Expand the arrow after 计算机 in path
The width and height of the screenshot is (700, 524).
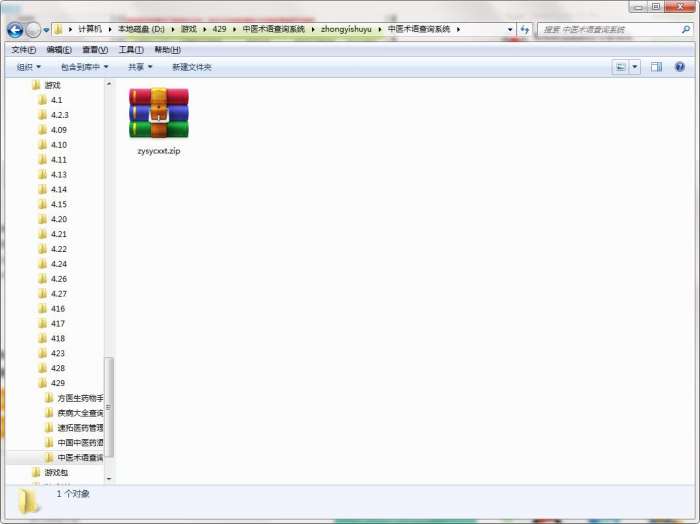tap(110, 29)
